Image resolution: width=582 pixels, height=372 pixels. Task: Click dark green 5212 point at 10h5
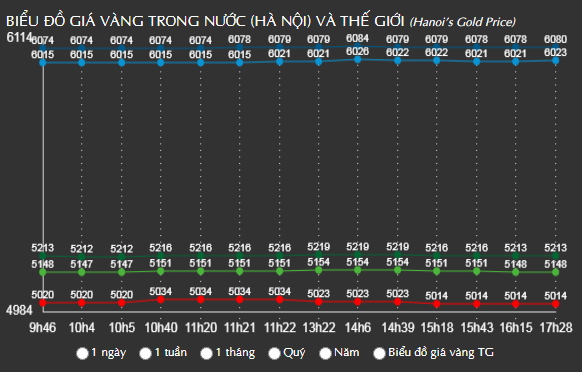click(121, 257)
